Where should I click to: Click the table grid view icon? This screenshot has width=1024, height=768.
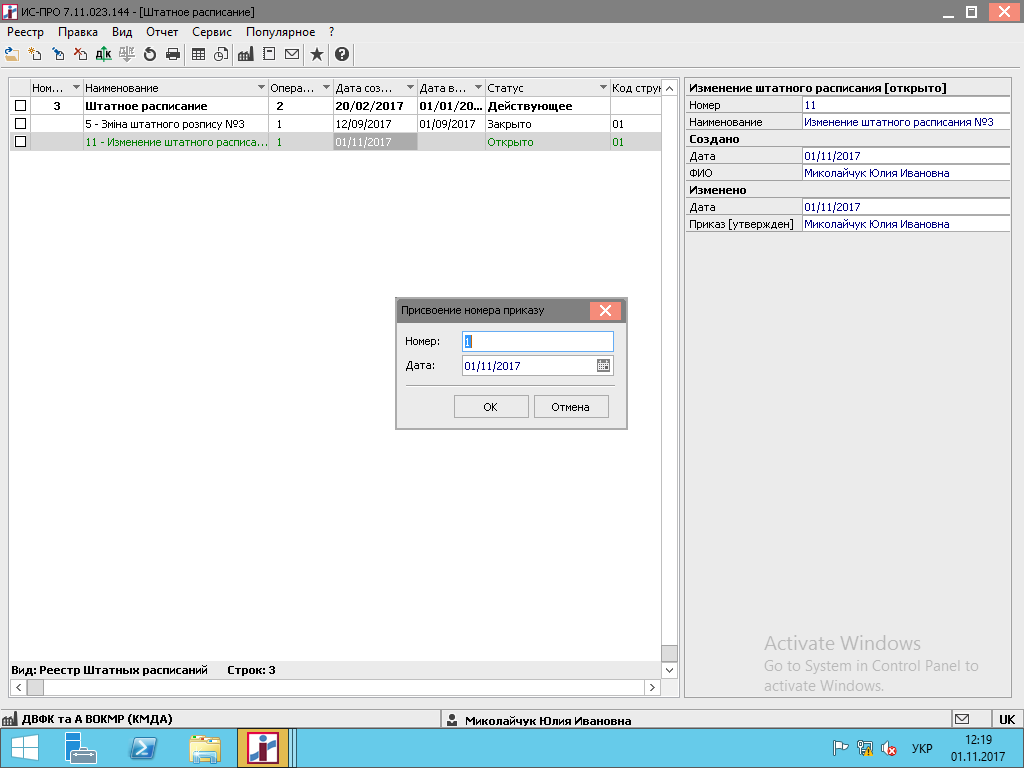(198, 54)
